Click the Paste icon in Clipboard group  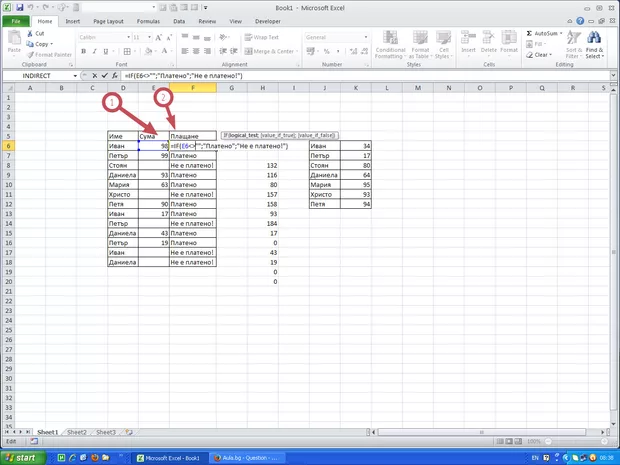point(14,40)
